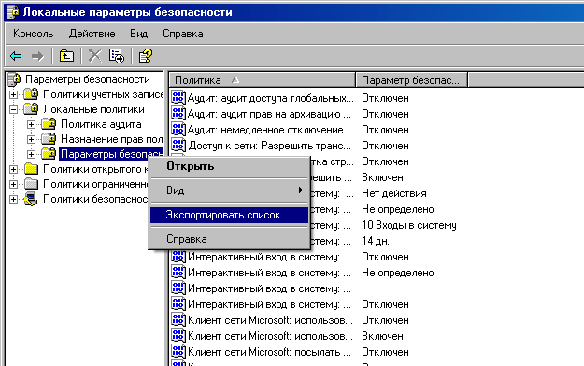Click the 14 дн. value
Screen dimensions: 584x366
[x=376, y=241]
